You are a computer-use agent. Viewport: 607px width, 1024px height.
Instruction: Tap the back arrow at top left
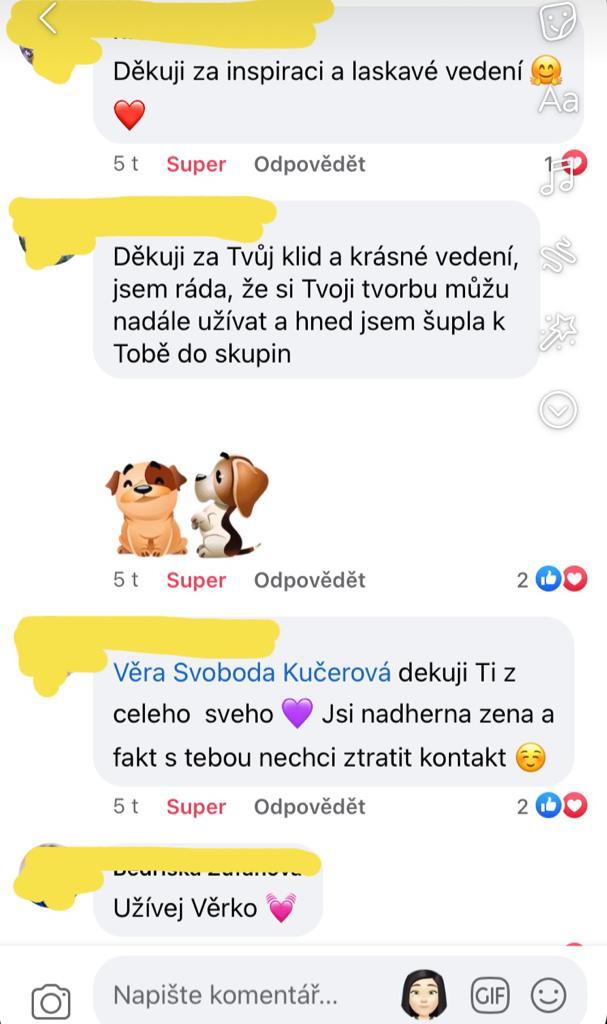coord(47,19)
